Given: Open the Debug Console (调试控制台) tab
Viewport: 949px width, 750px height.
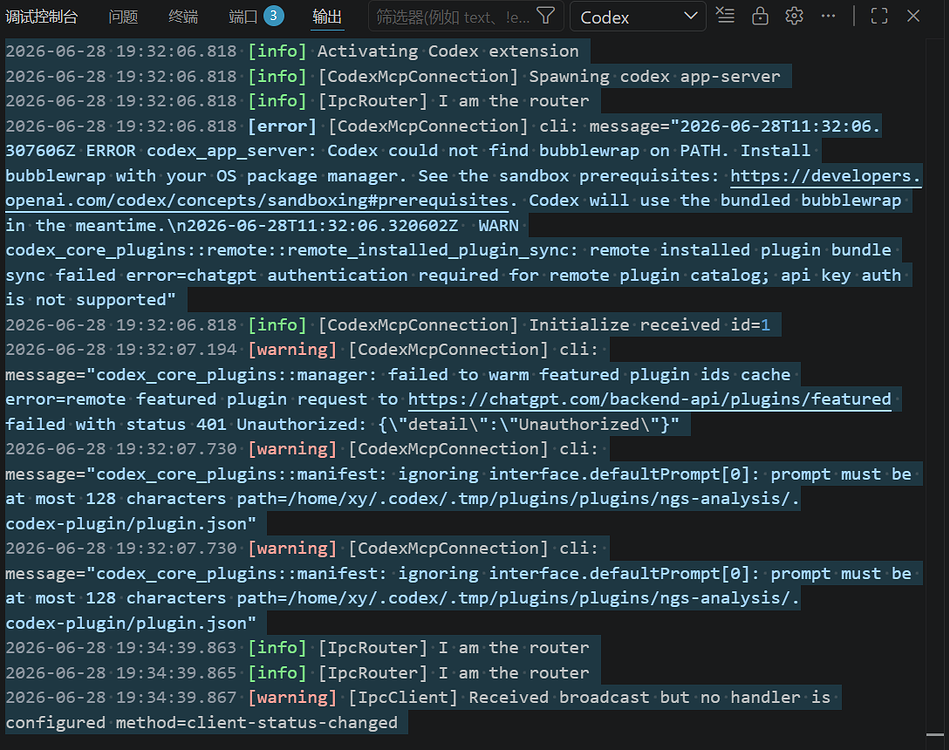Looking at the screenshot, I should [x=42, y=16].
